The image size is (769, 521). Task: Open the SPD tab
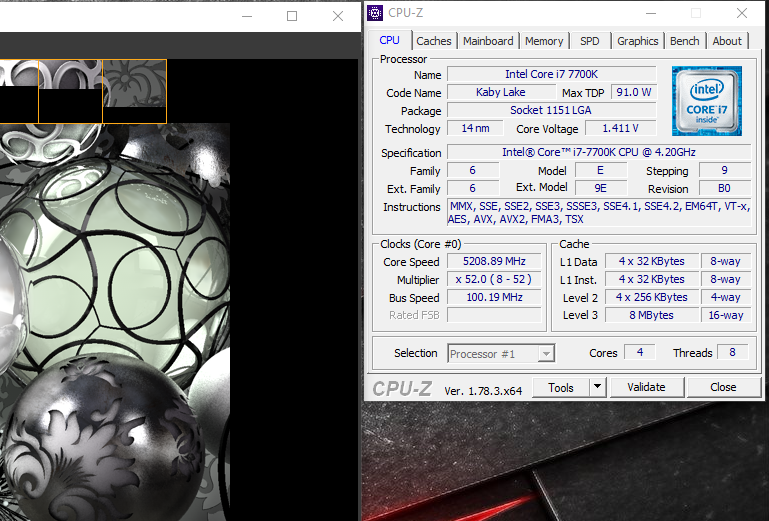[x=590, y=41]
